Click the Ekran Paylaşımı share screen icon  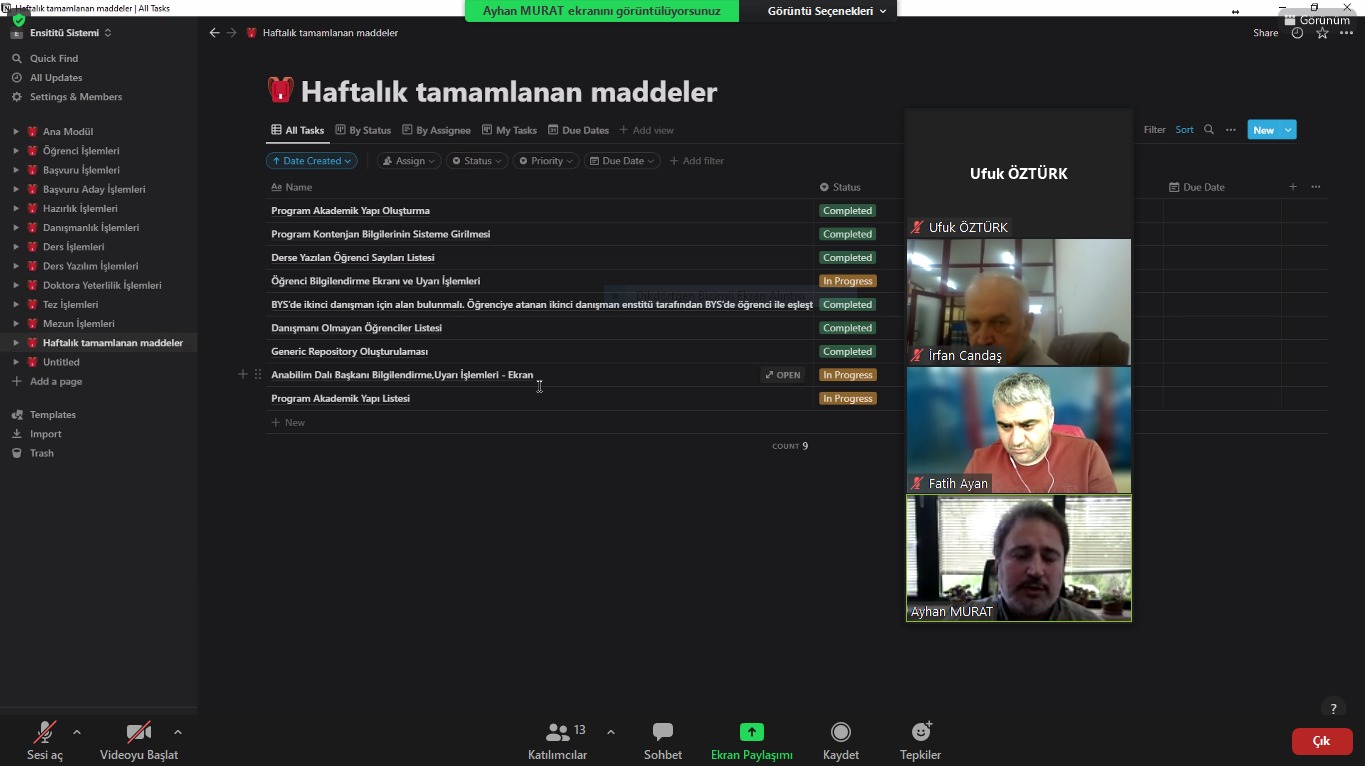click(x=751, y=732)
